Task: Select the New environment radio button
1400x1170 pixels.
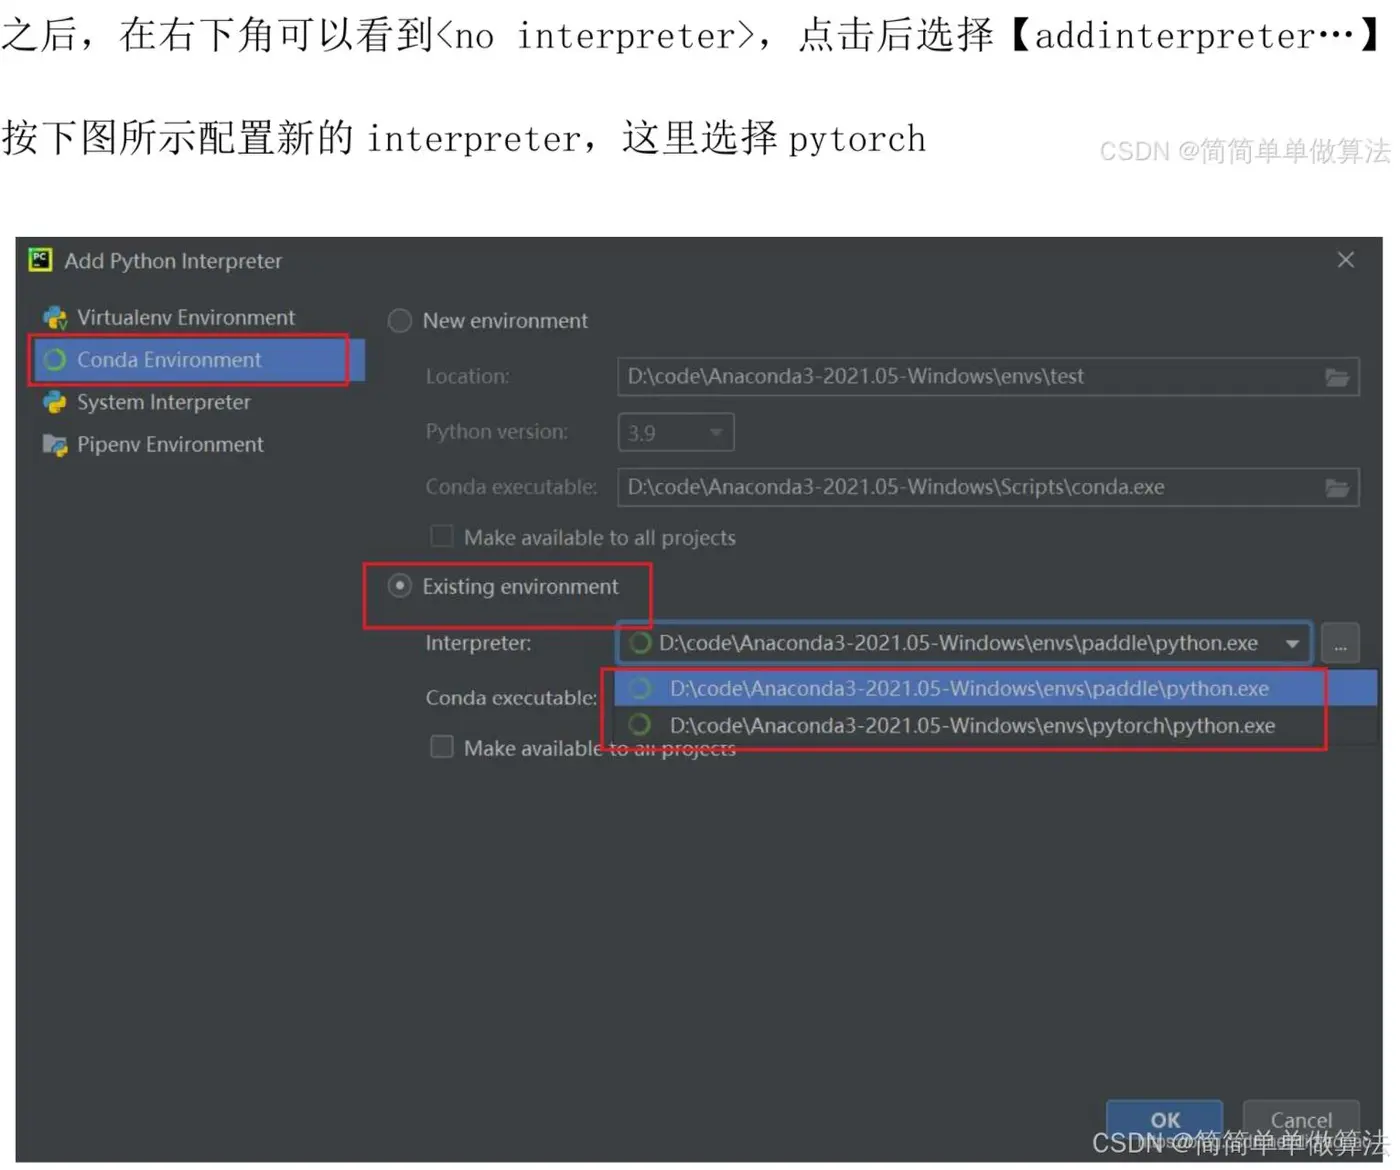Action: coord(400,321)
